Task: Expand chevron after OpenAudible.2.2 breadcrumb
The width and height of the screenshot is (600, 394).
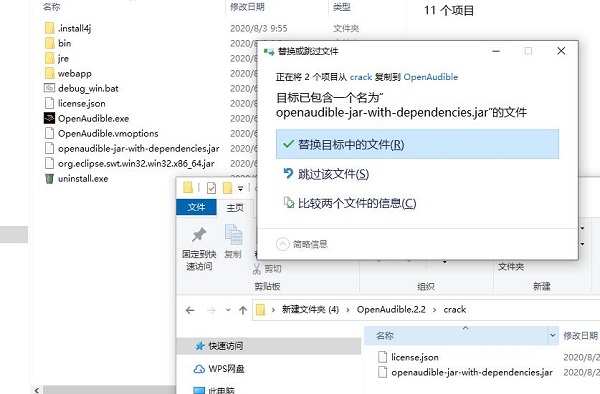Action: 435,310
